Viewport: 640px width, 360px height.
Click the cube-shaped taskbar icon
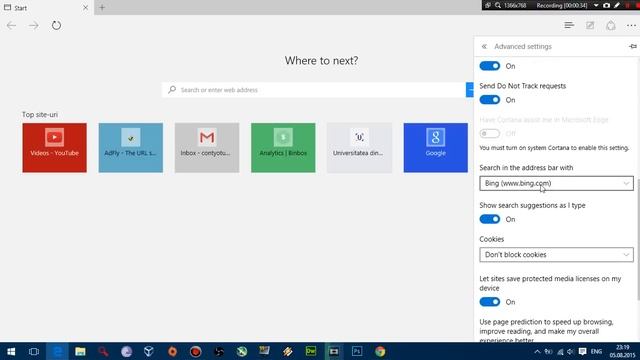click(149, 351)
